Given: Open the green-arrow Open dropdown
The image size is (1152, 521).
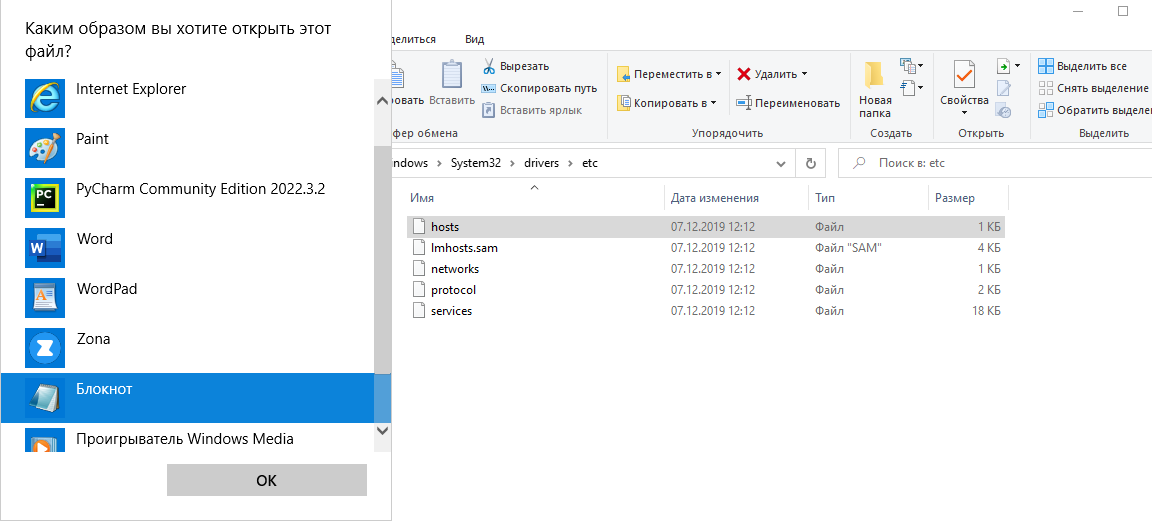Looking at the screenshot, I should point(1008,67).
